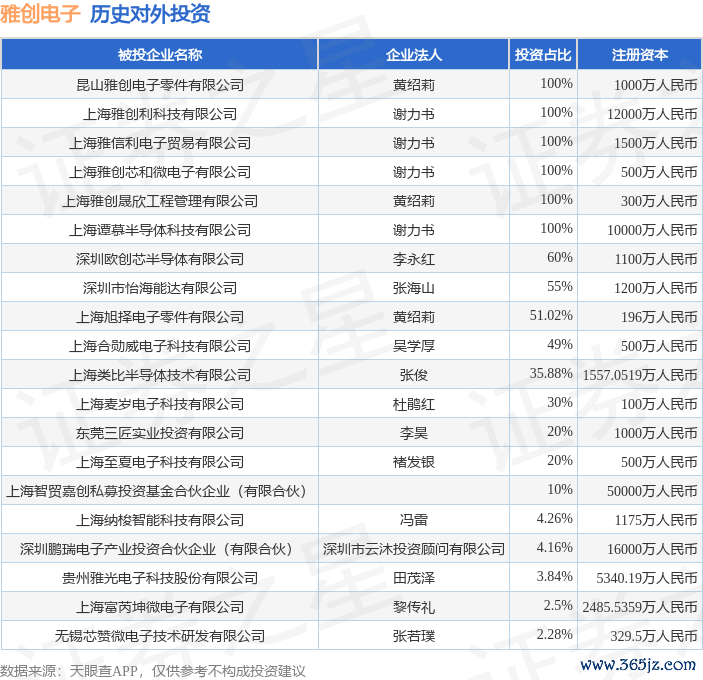Click the 投资占比 column header

point(543,55)
